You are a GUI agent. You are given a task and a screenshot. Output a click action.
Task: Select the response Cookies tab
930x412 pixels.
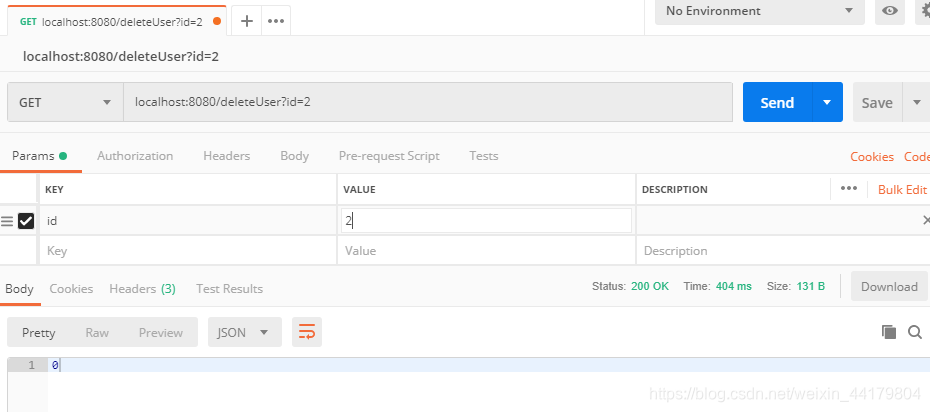coord(71,289)
